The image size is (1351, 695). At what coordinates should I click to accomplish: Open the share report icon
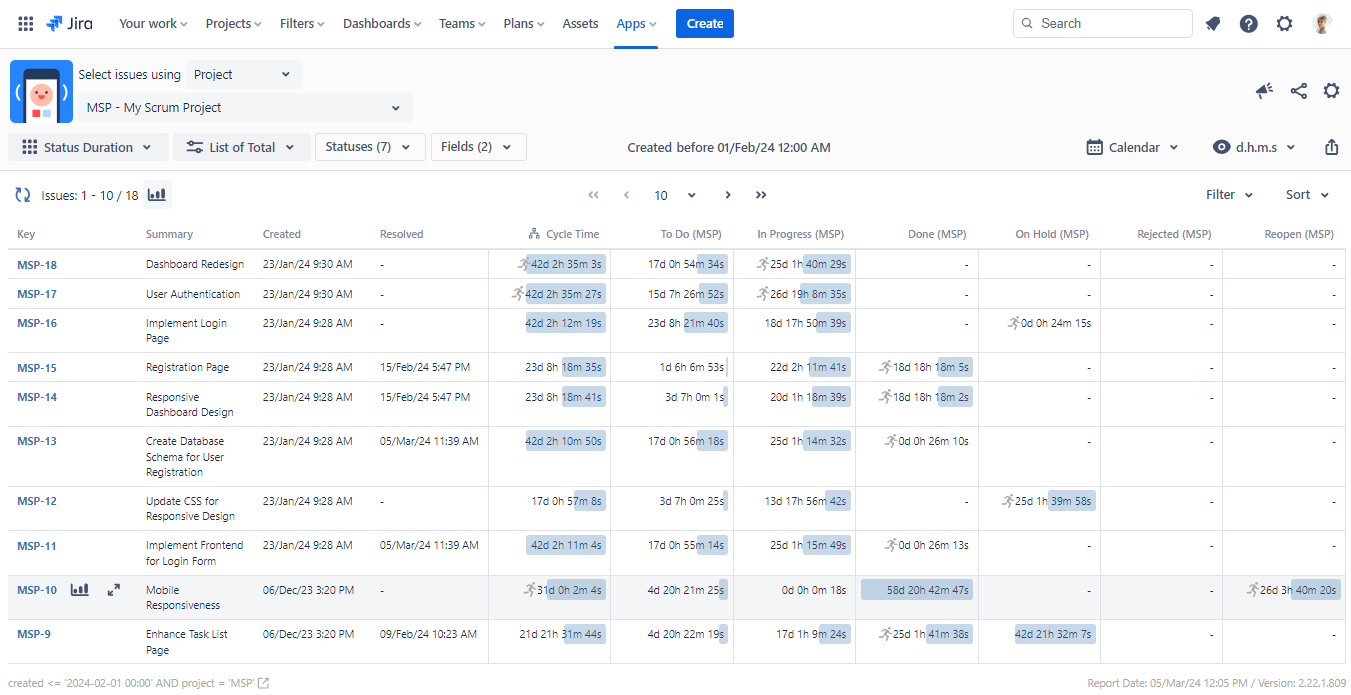point(1298,90)
